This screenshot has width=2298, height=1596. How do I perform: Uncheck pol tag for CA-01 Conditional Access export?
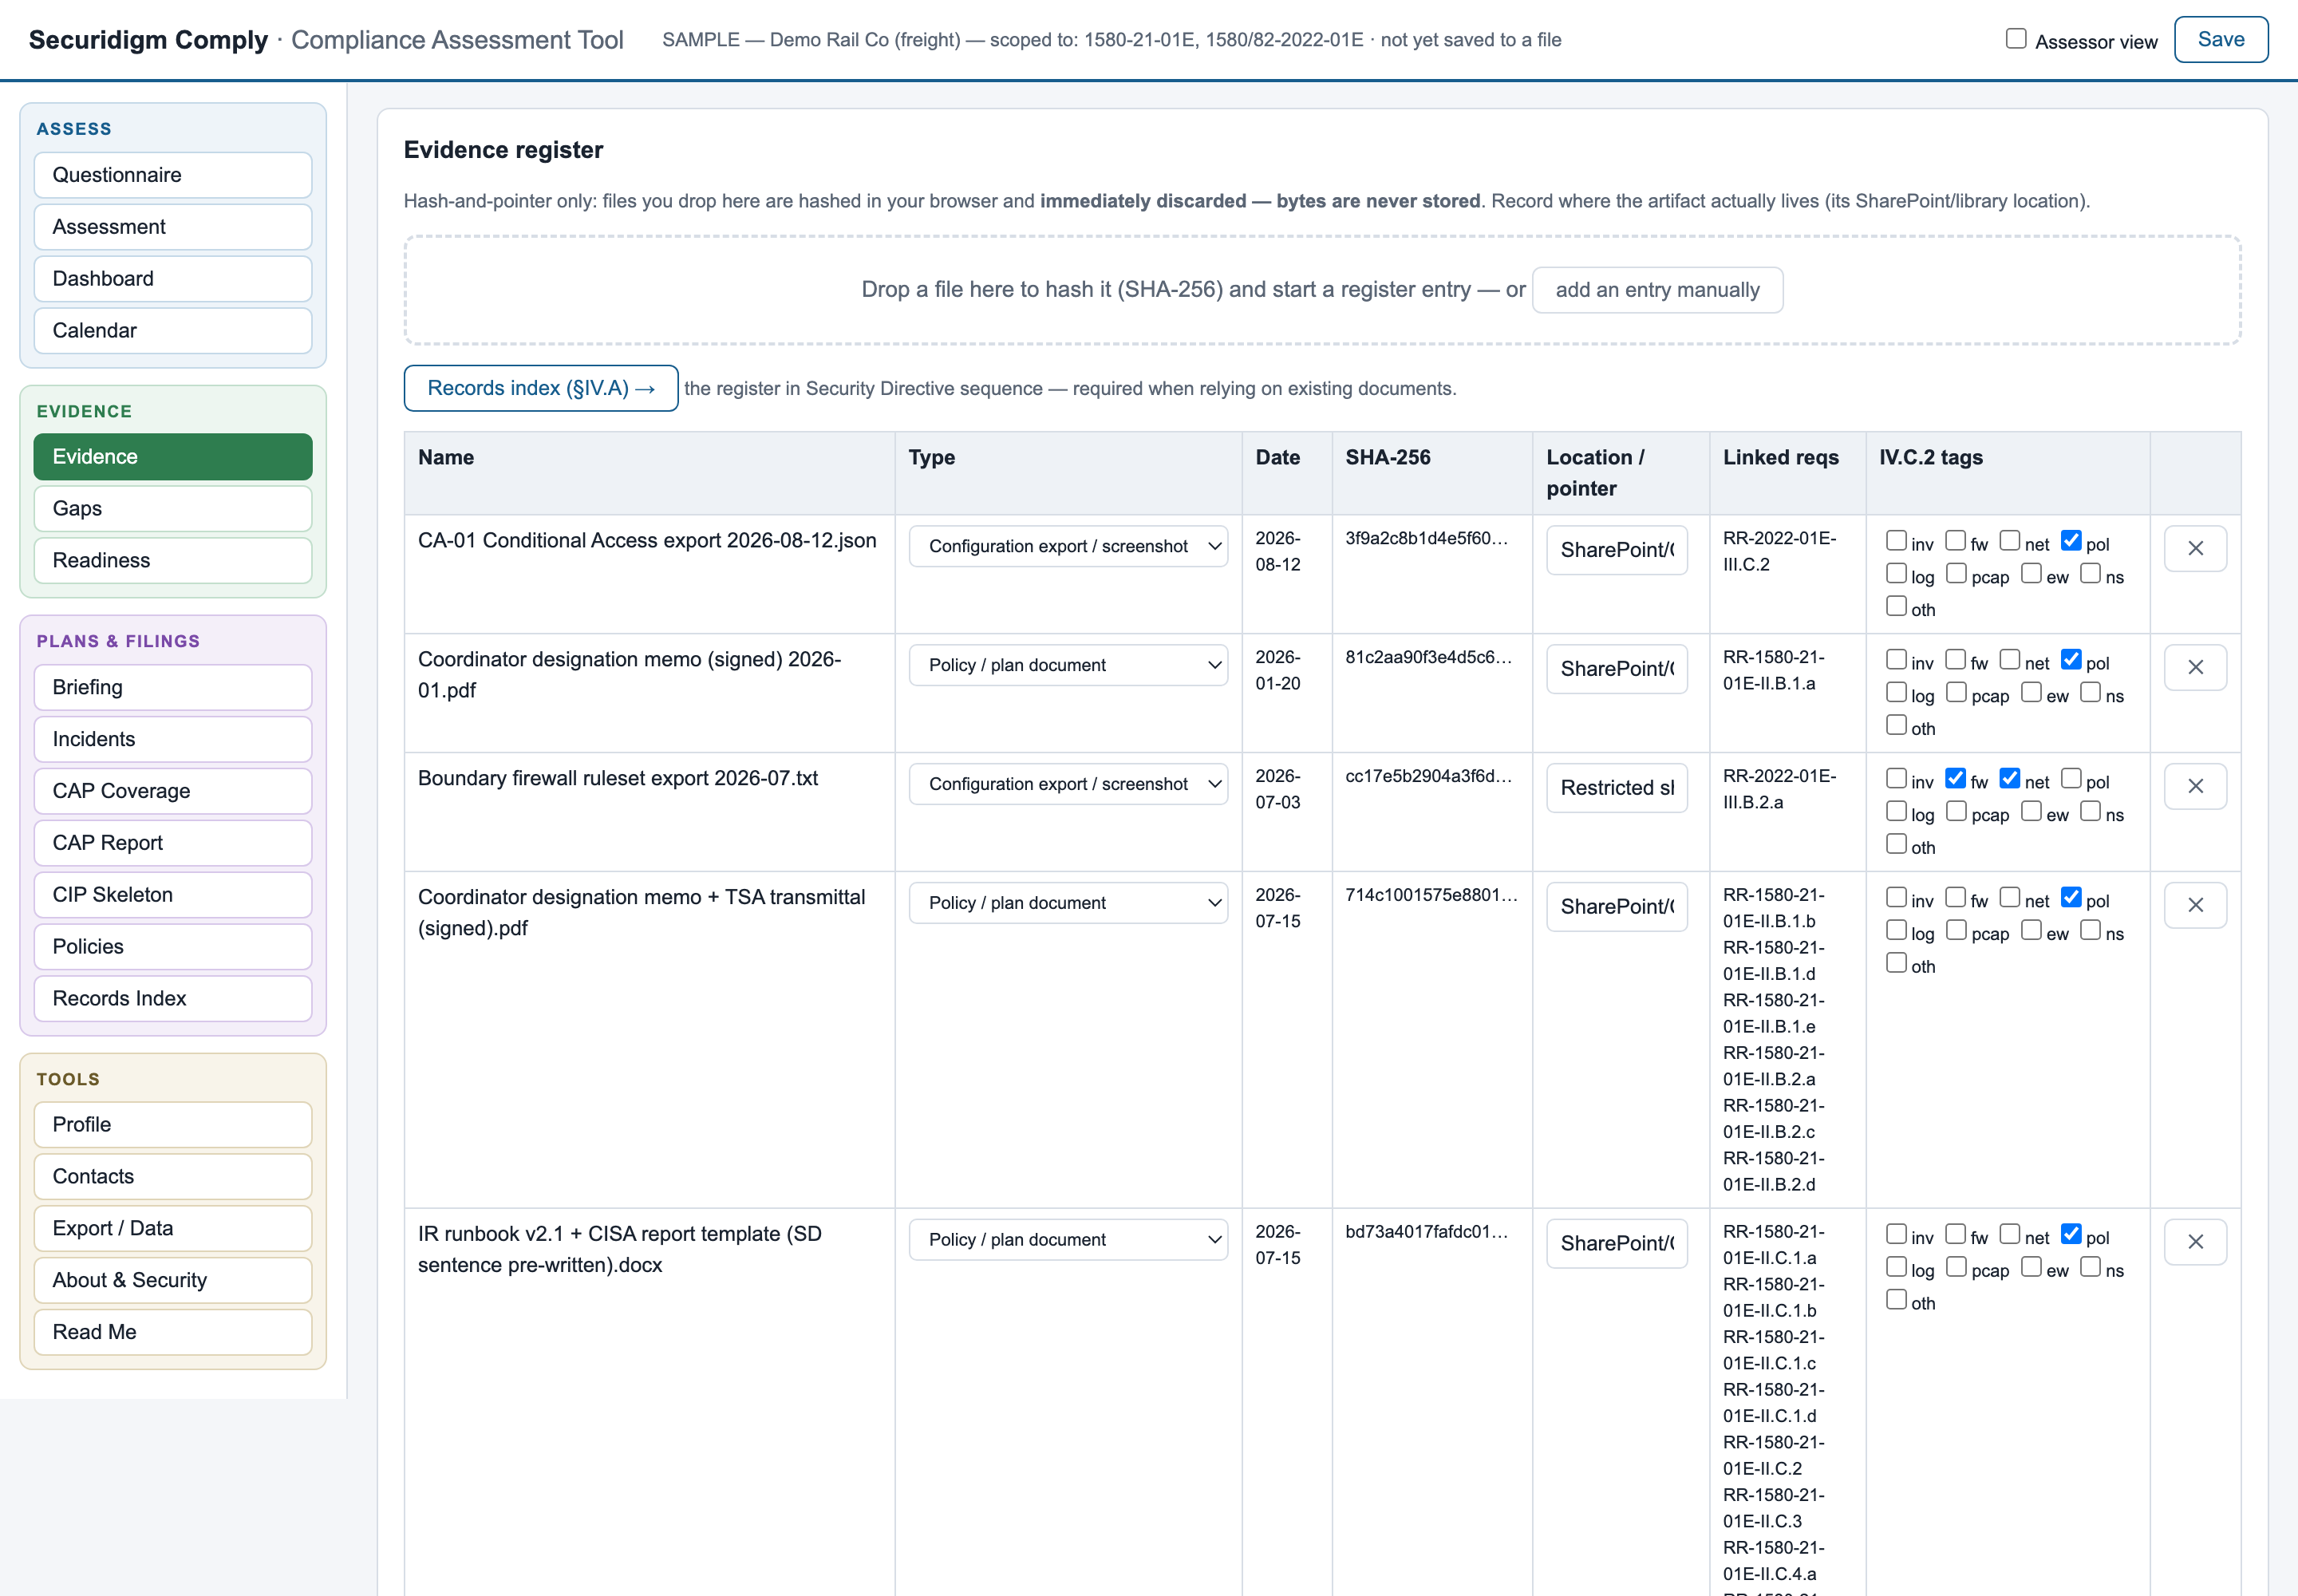tap(2070, 541)
